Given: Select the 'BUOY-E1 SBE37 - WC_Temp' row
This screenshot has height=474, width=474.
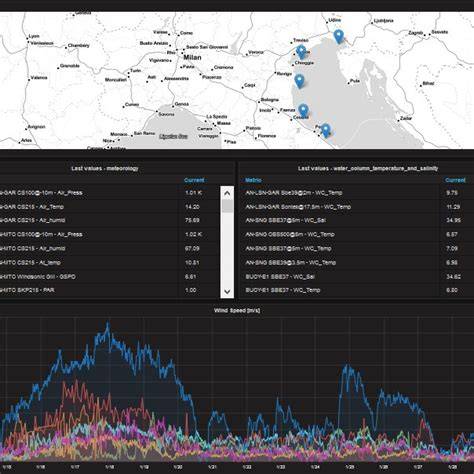Looking at the screenshot, I should [x=356, y=290].
